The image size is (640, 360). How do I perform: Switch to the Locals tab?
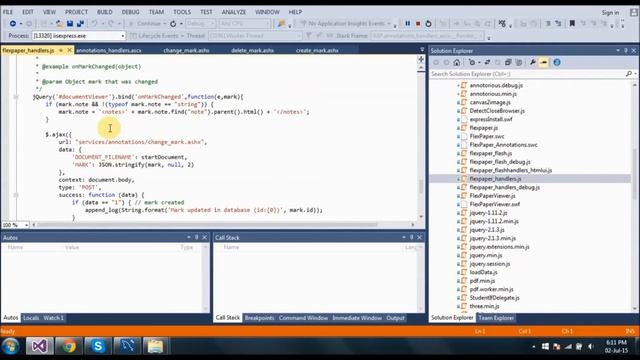(31, 318)
